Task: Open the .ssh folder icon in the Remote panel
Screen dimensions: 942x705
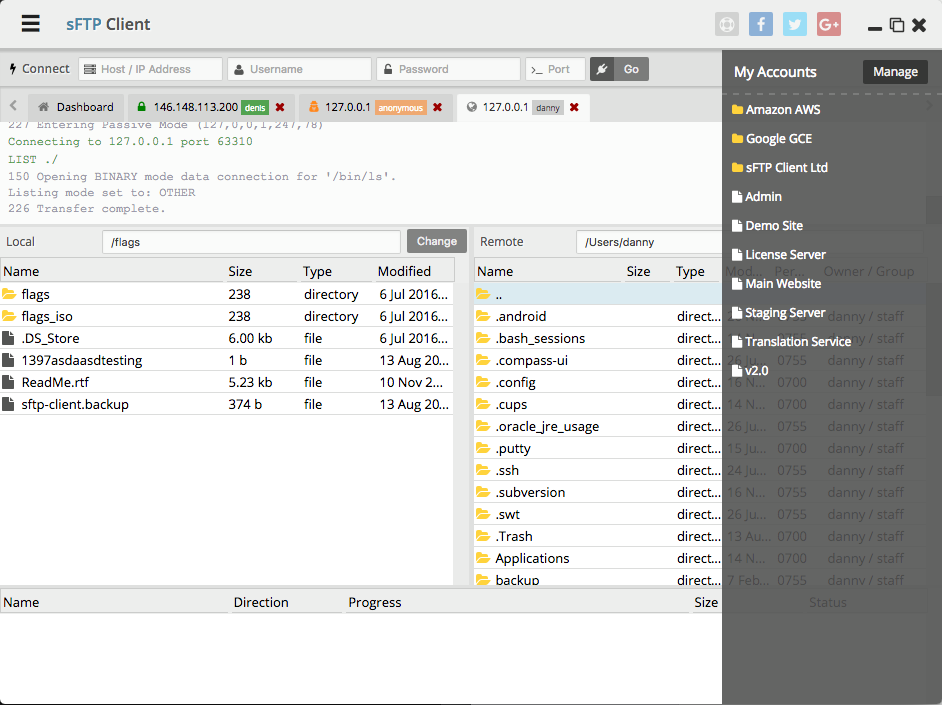Action: coord(485,470)
